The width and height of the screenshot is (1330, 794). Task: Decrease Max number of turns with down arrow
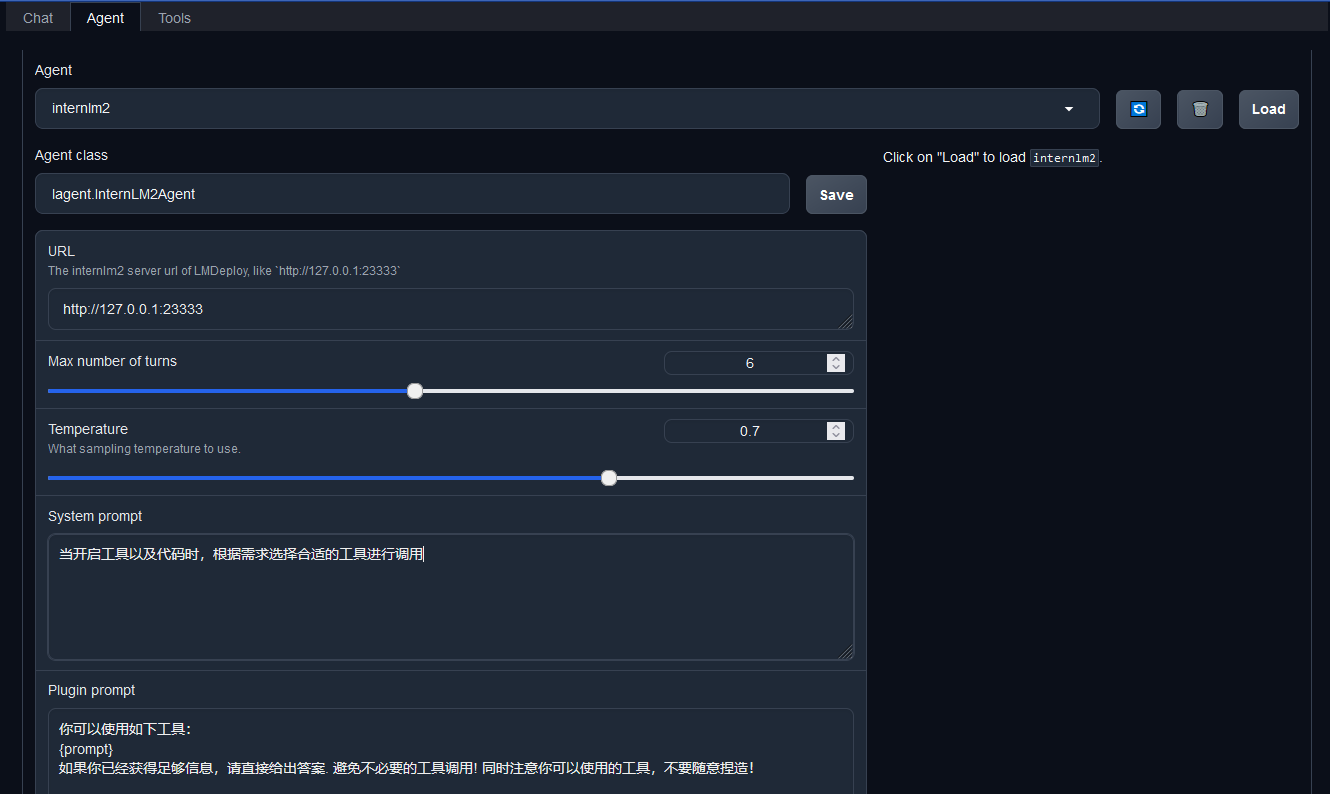pyautogui.click(x=837, y=368)
